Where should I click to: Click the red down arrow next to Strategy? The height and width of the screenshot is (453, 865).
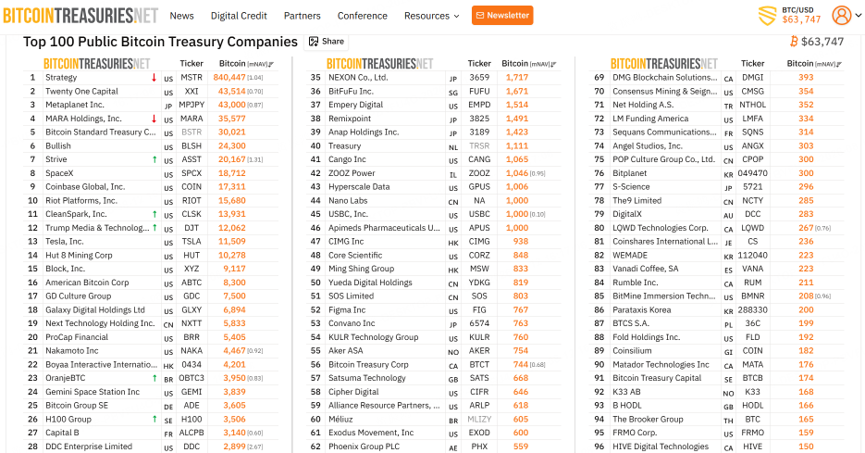(154, 78)
